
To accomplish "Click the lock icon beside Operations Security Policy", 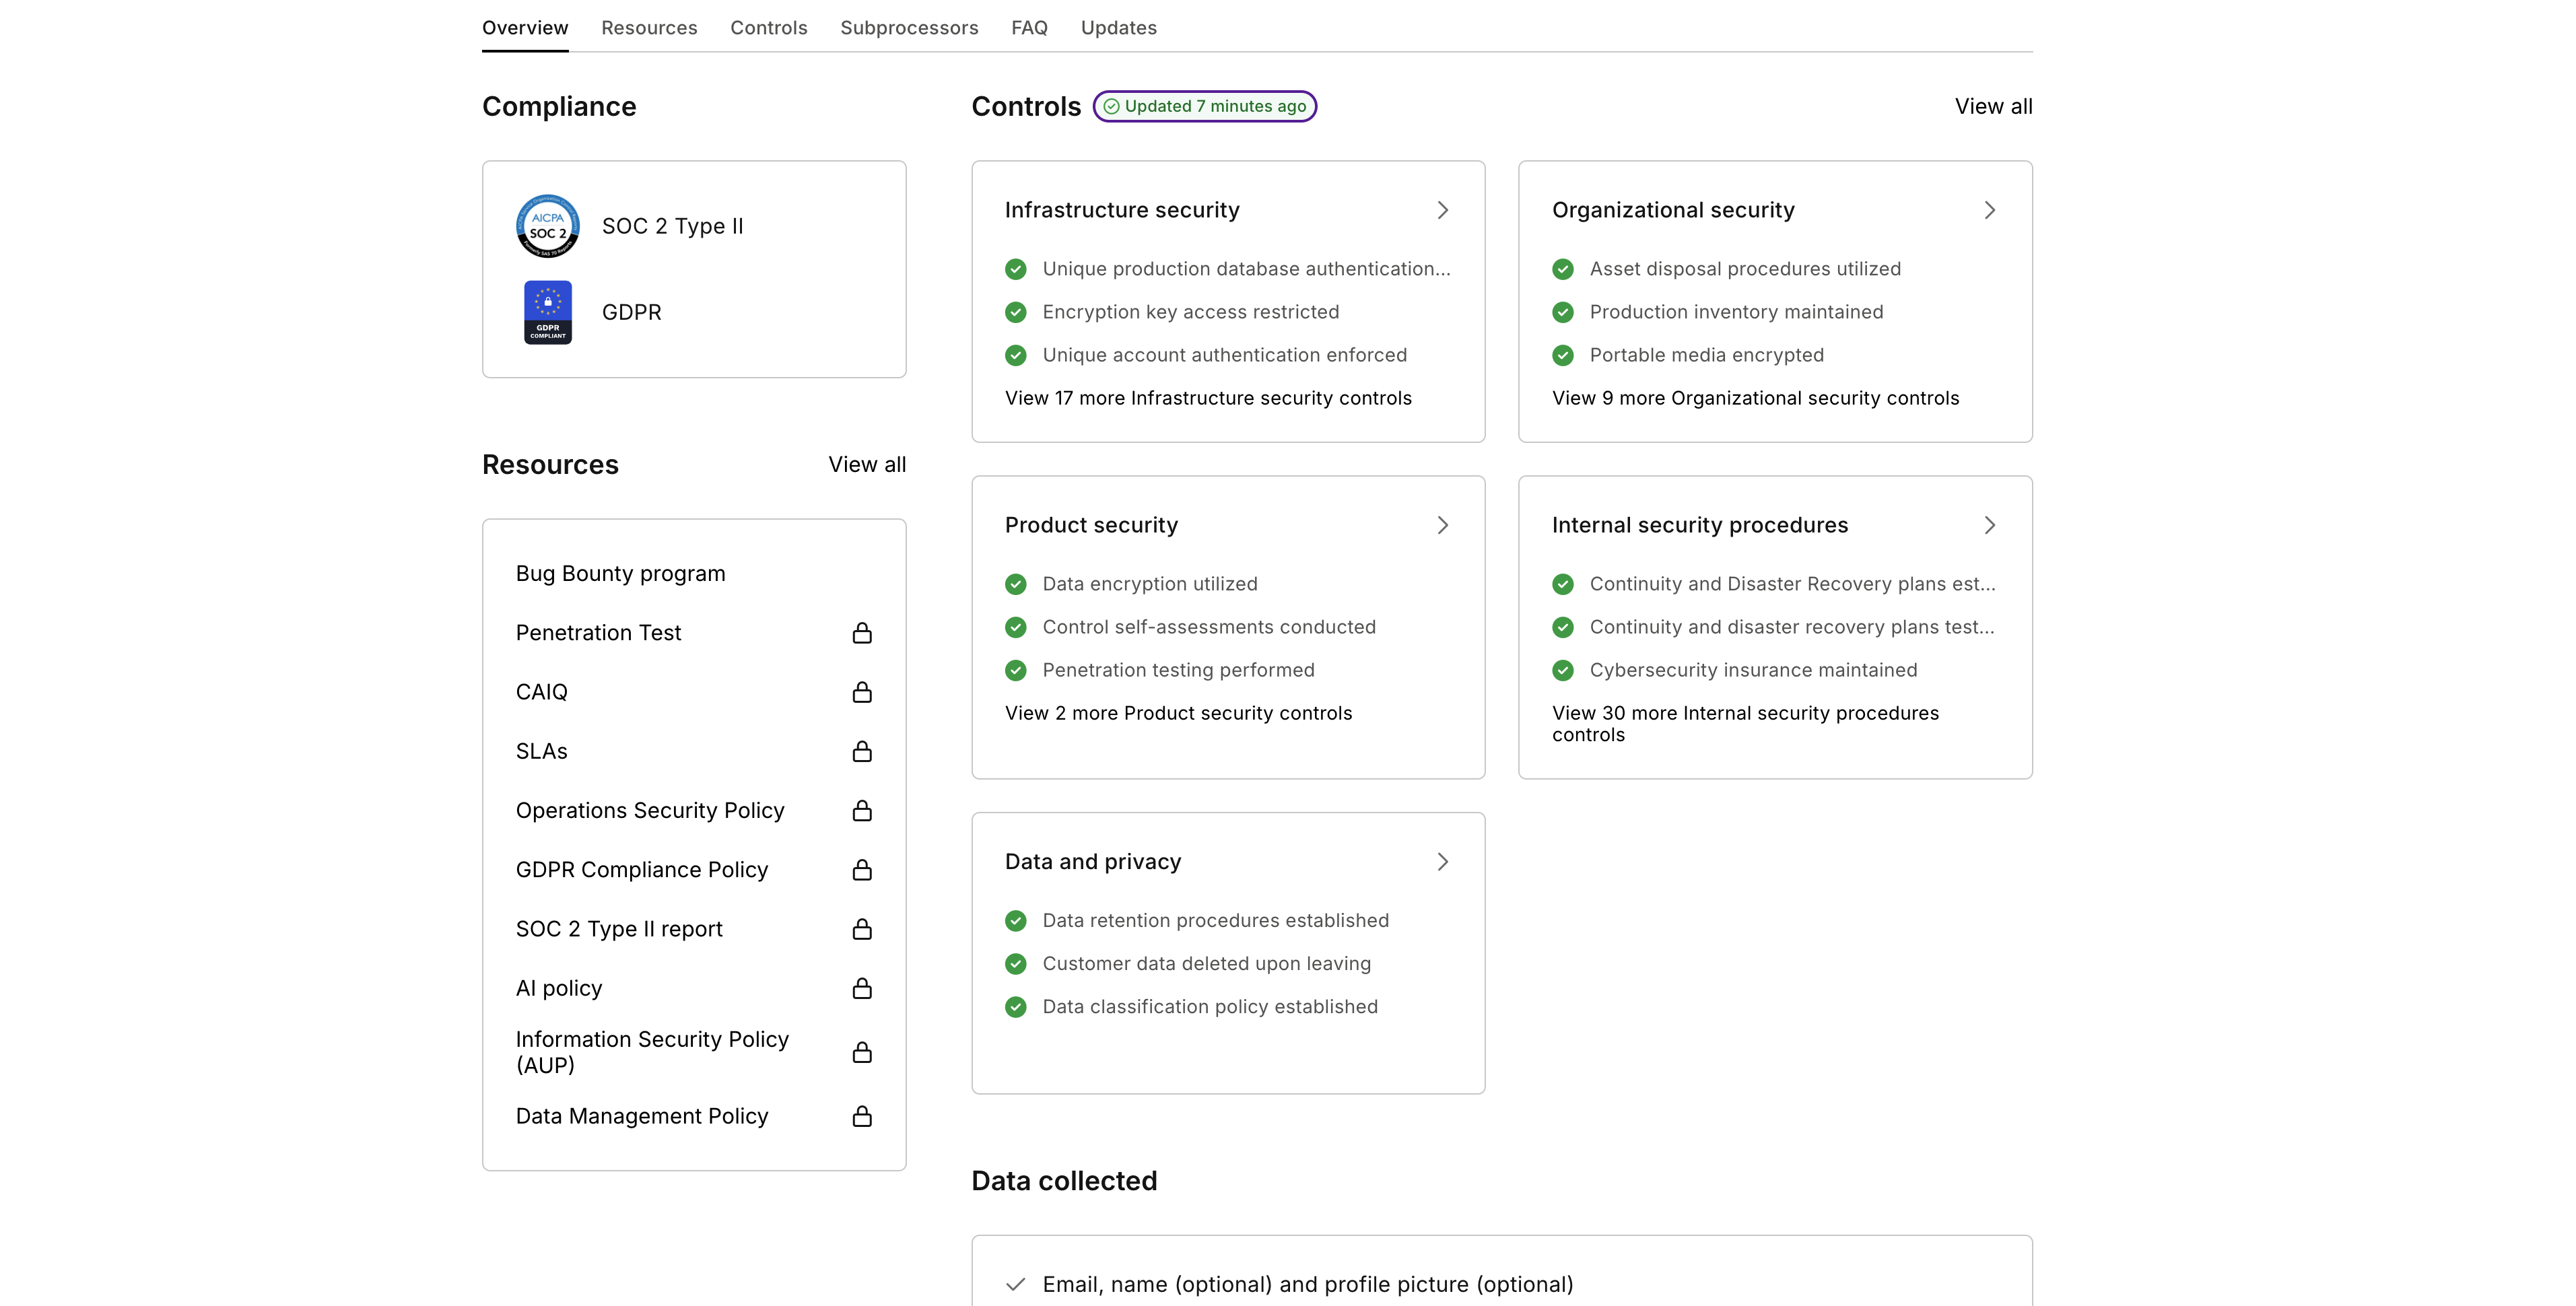I will (862, 811).
